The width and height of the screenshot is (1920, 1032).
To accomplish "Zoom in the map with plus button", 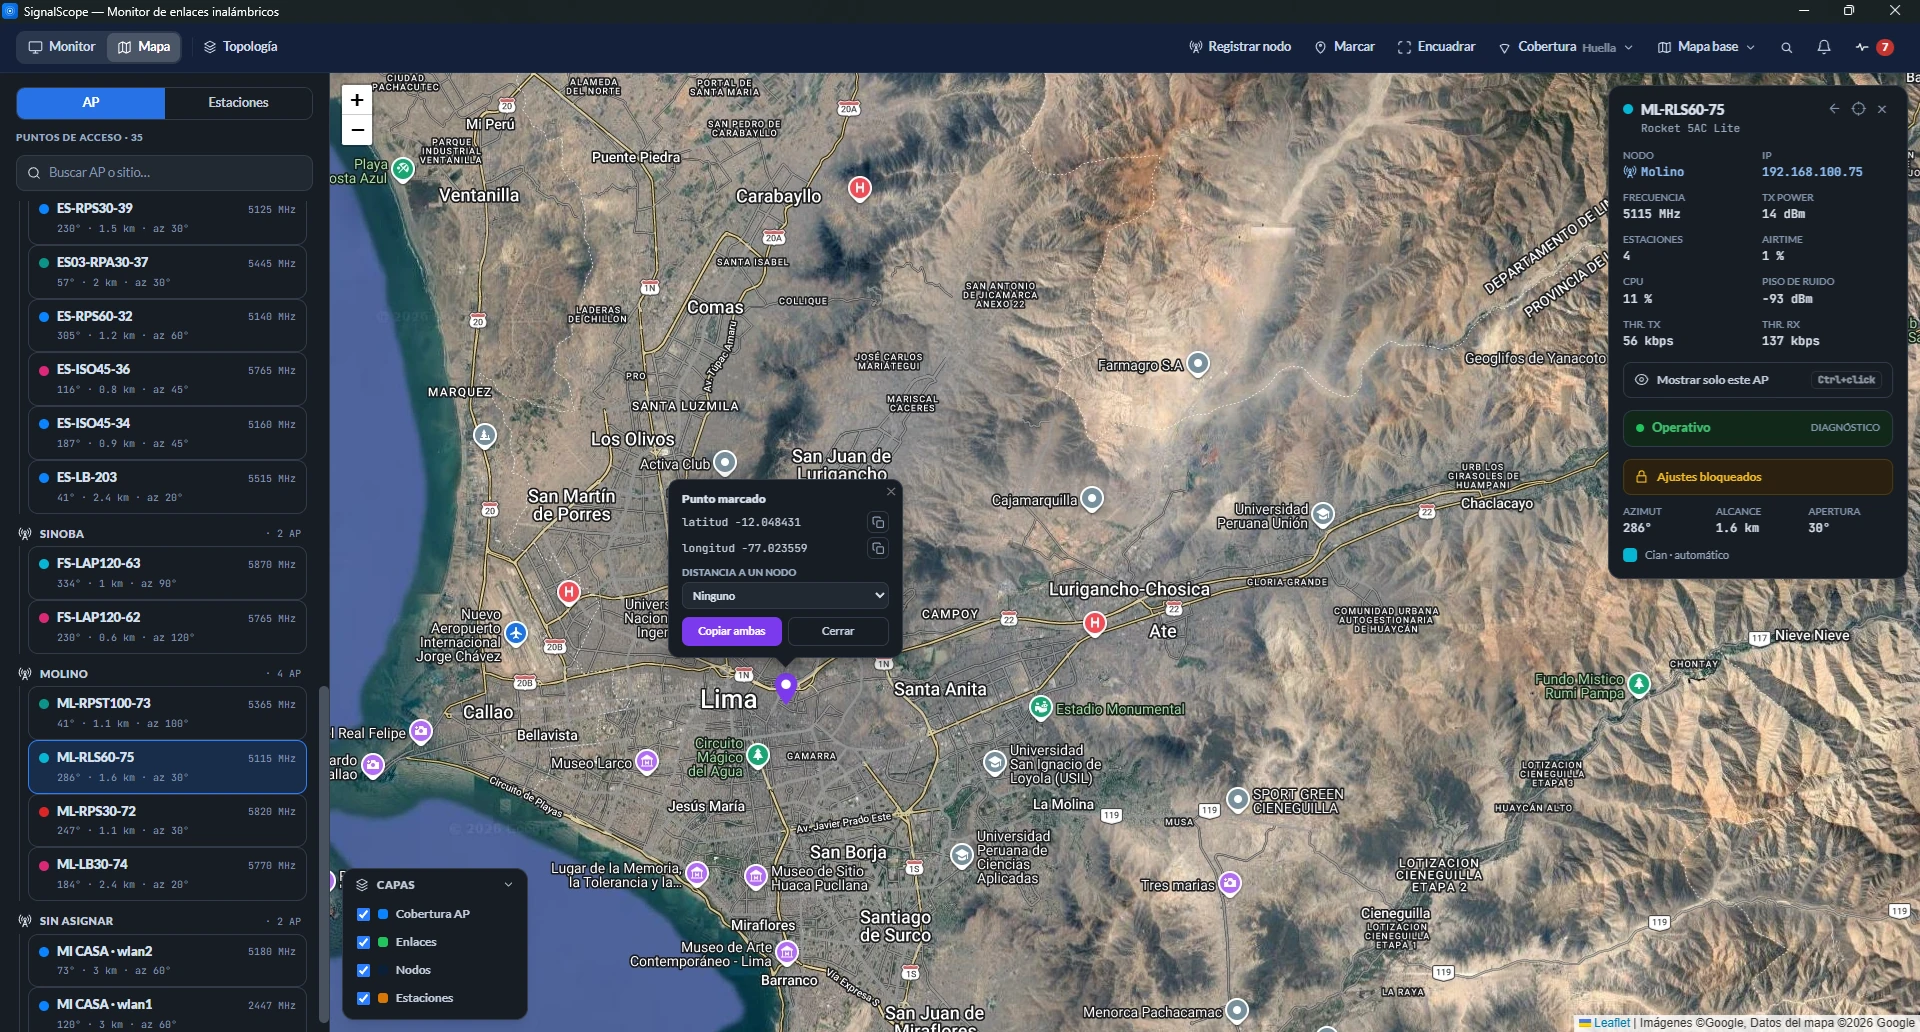I will click(x=357, y=100).
